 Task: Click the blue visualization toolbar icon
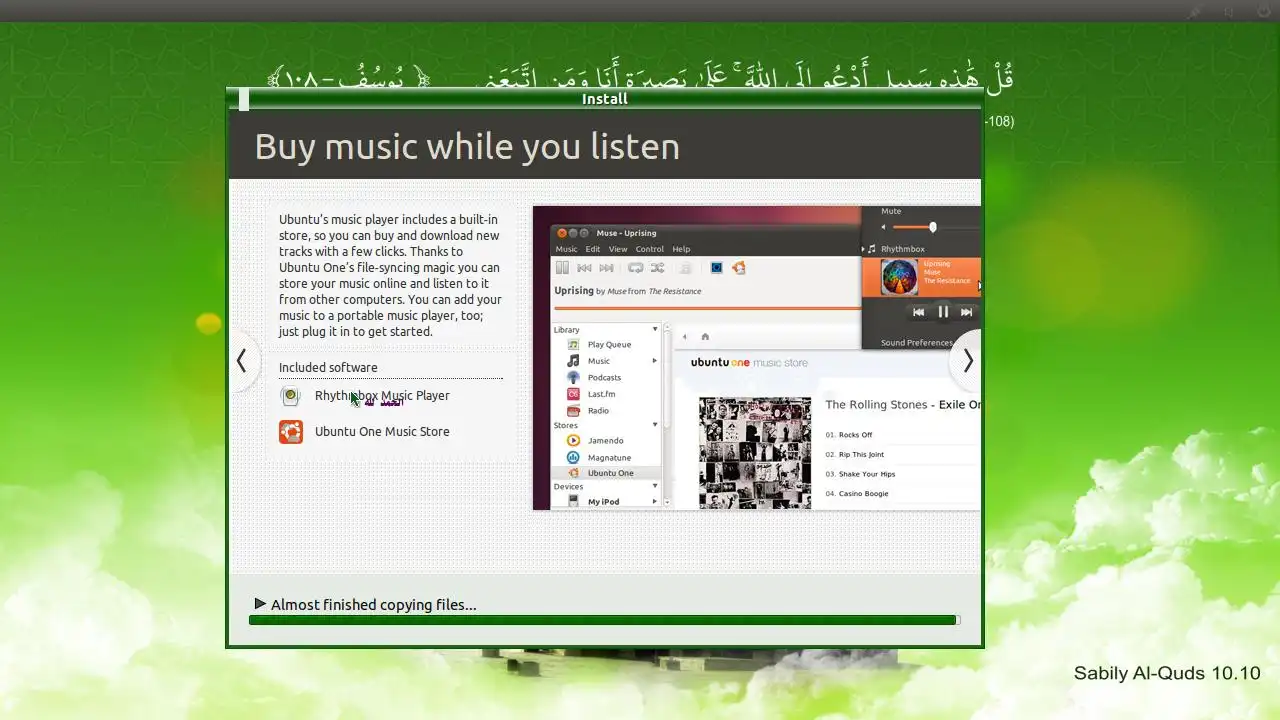(716, 268)
